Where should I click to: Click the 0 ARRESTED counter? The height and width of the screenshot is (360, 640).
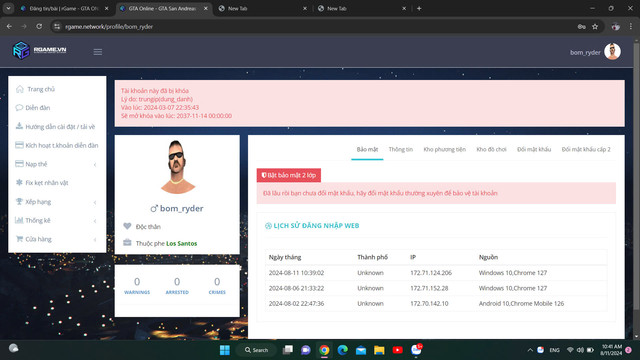point(177,286)
